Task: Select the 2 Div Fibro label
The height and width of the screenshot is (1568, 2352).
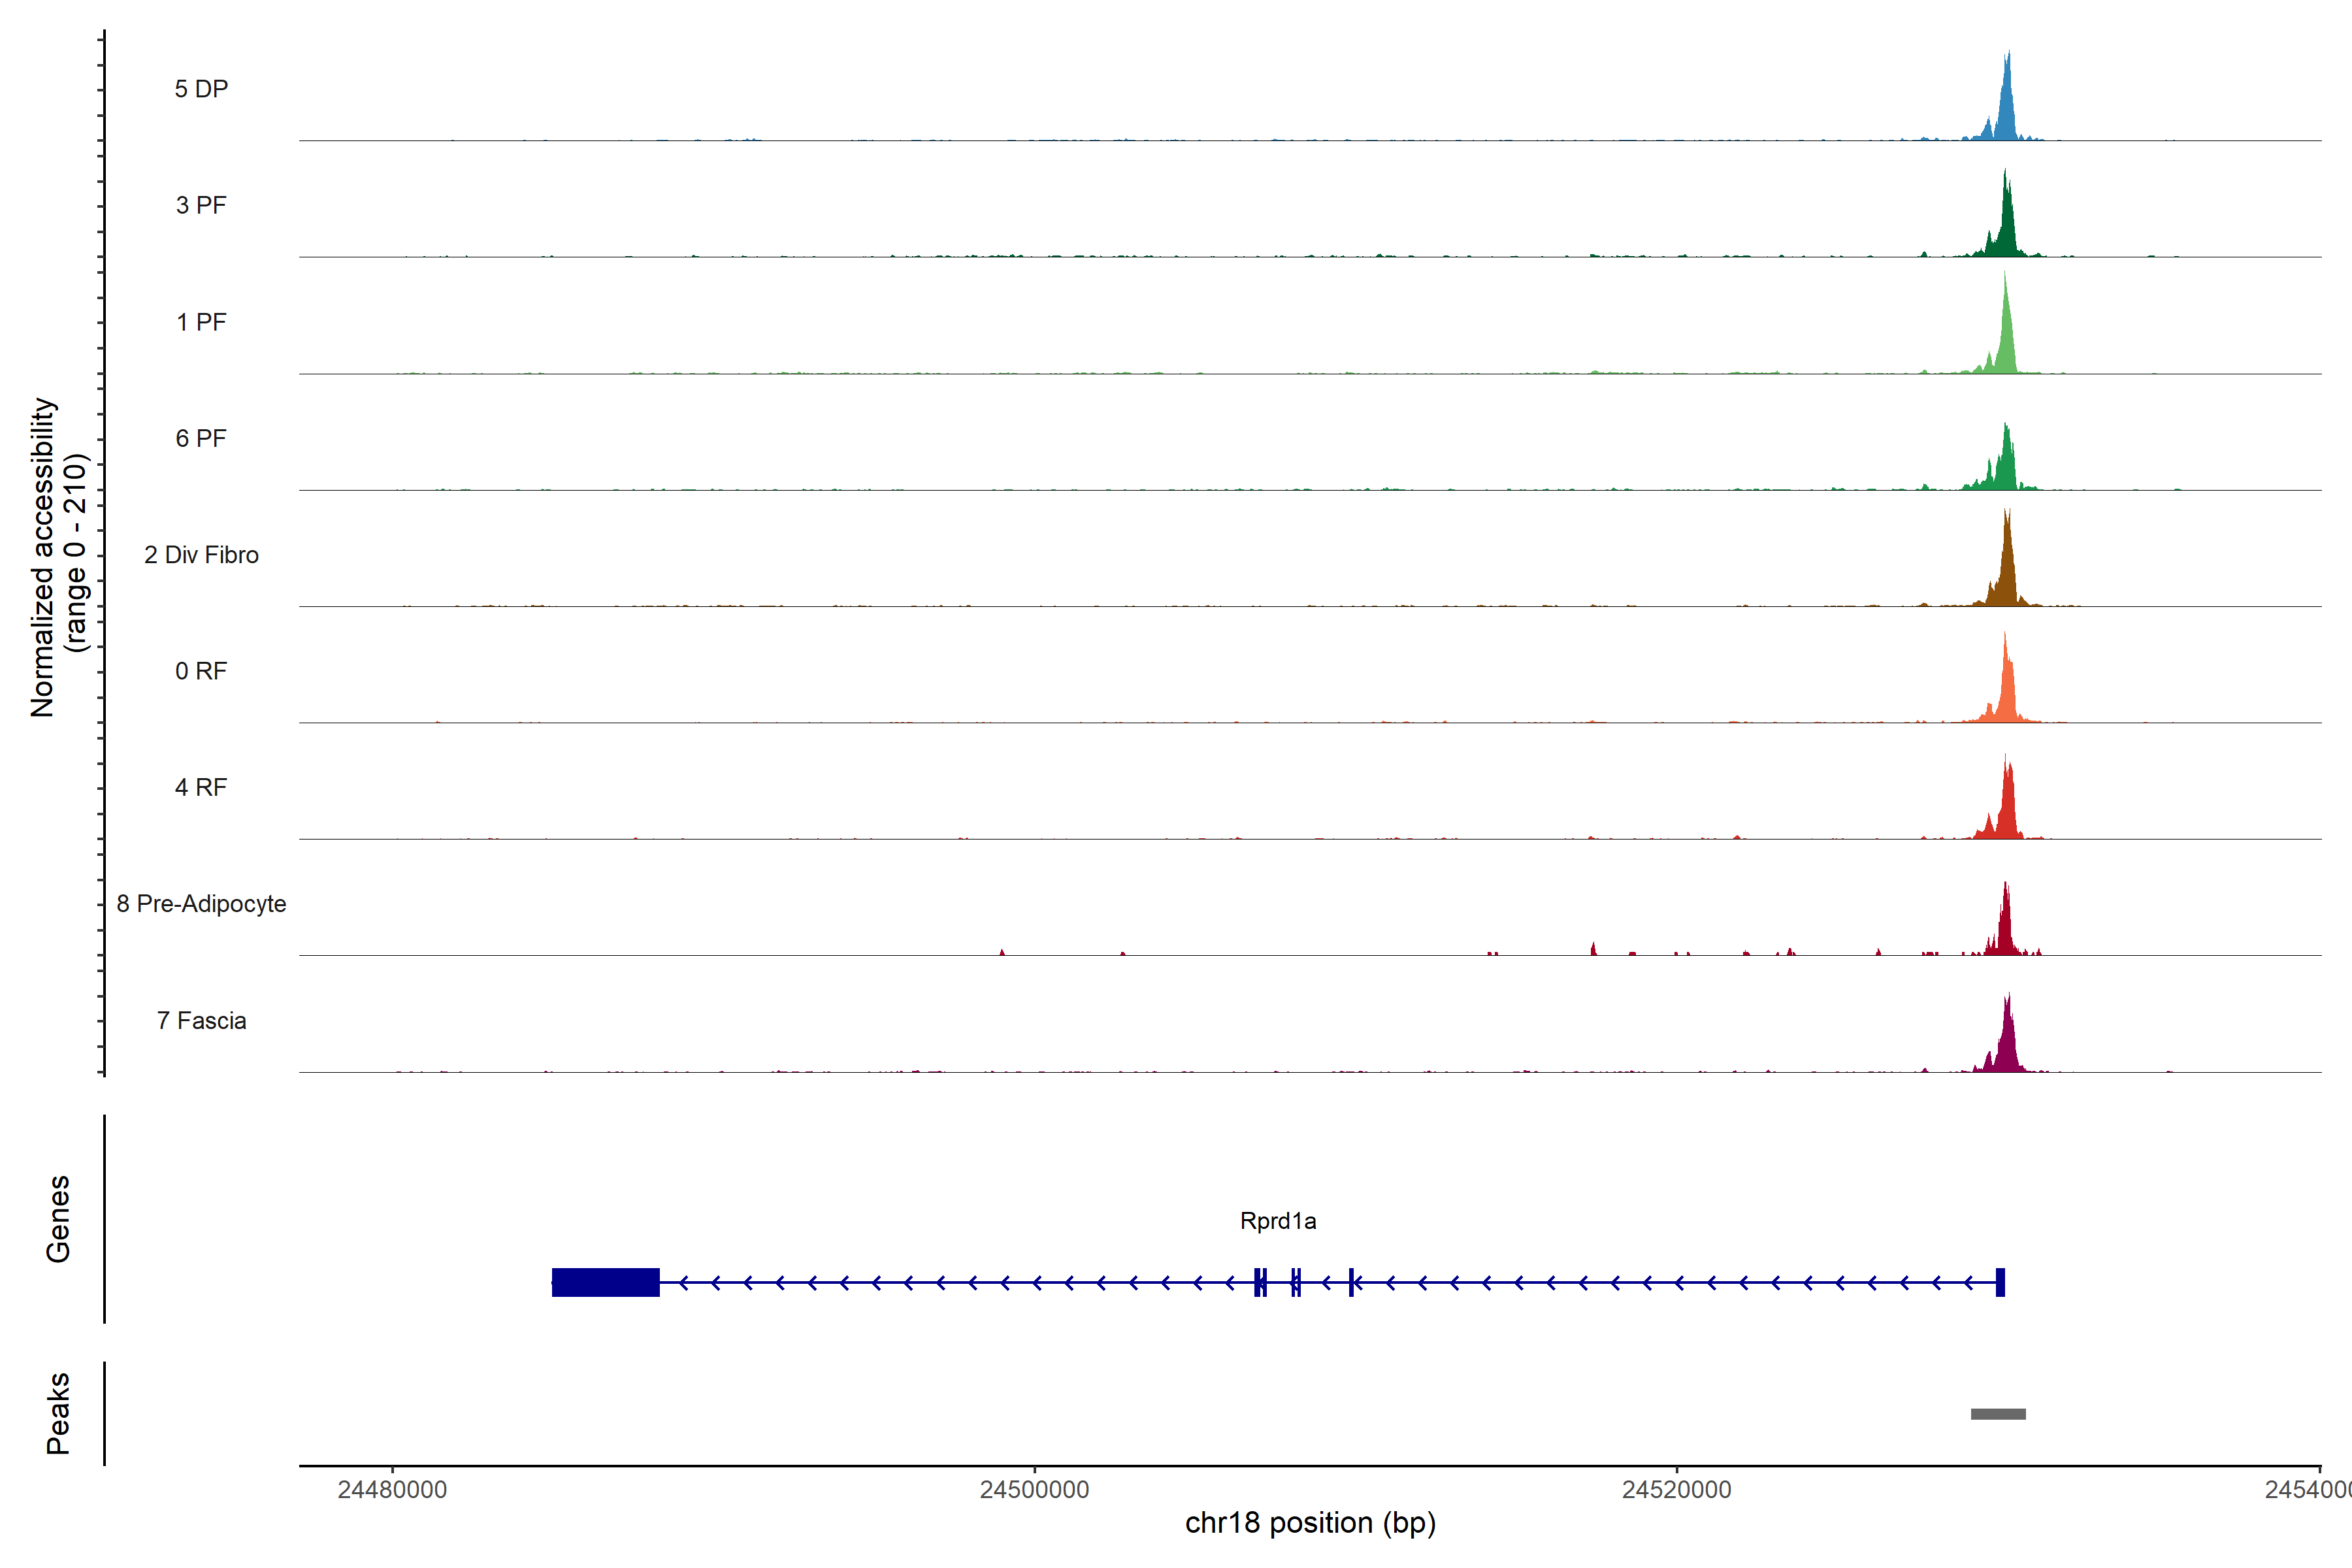Action: tap(201, 555)
